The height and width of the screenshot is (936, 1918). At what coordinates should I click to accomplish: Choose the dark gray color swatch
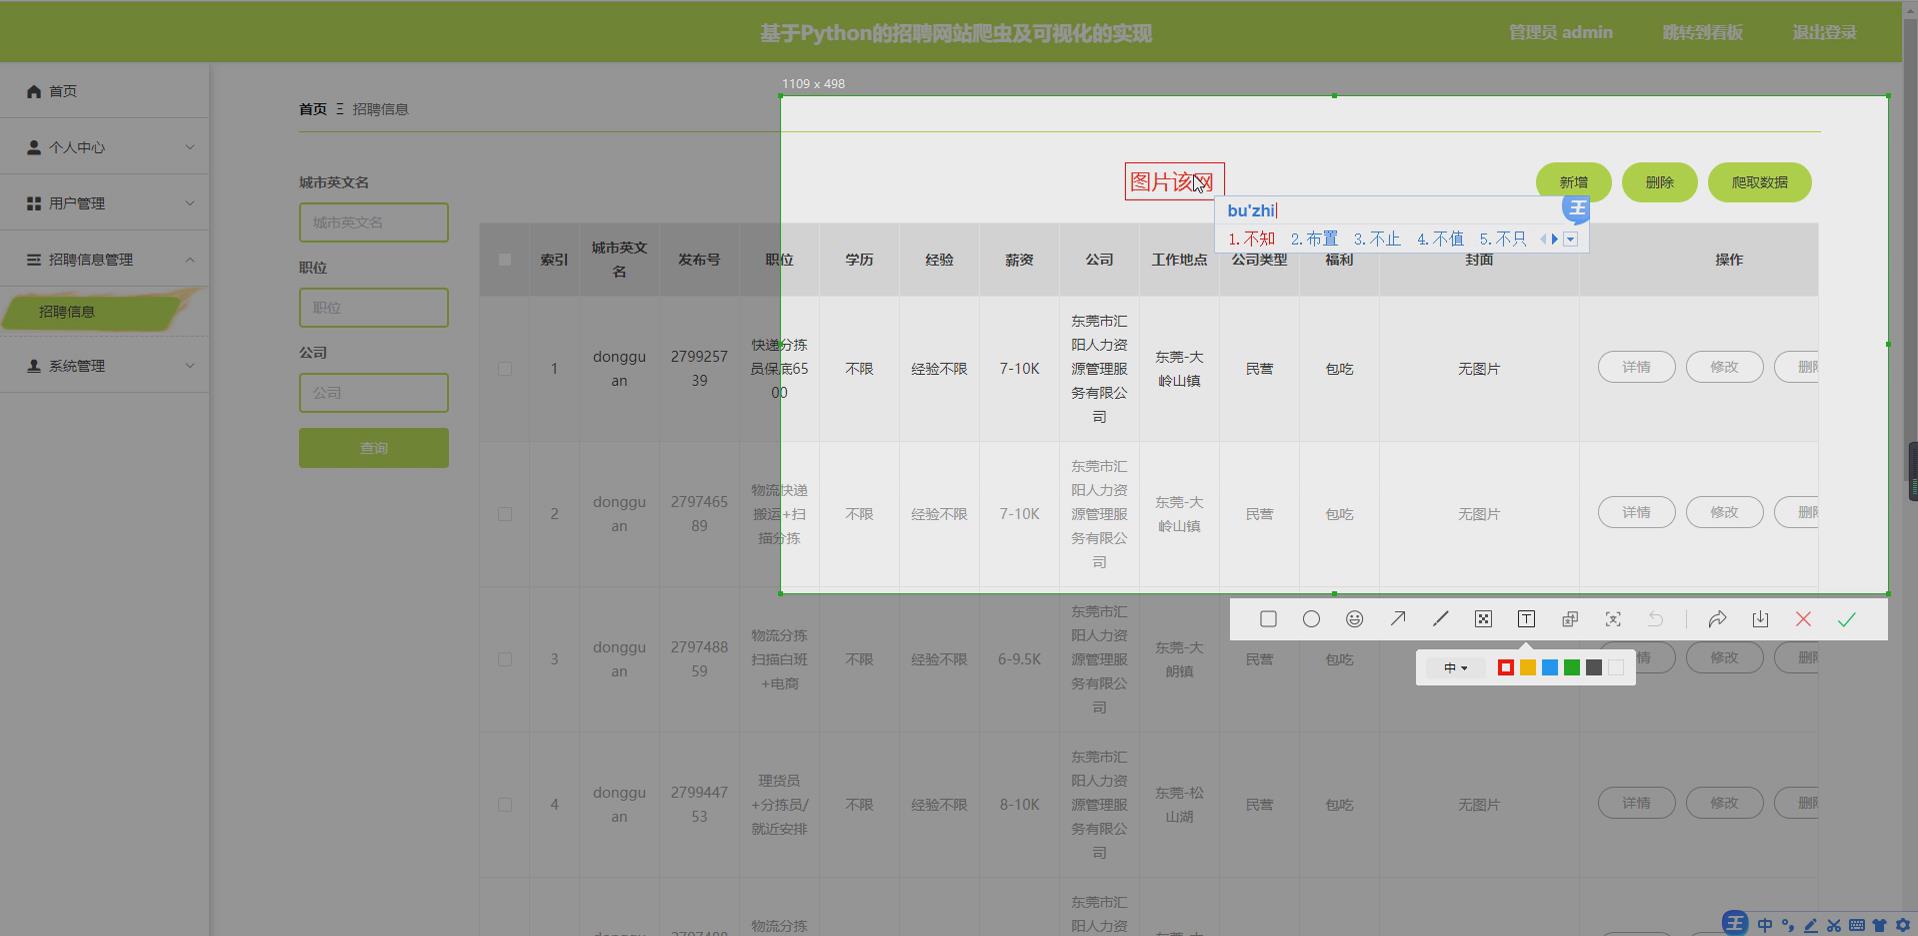1593,668
